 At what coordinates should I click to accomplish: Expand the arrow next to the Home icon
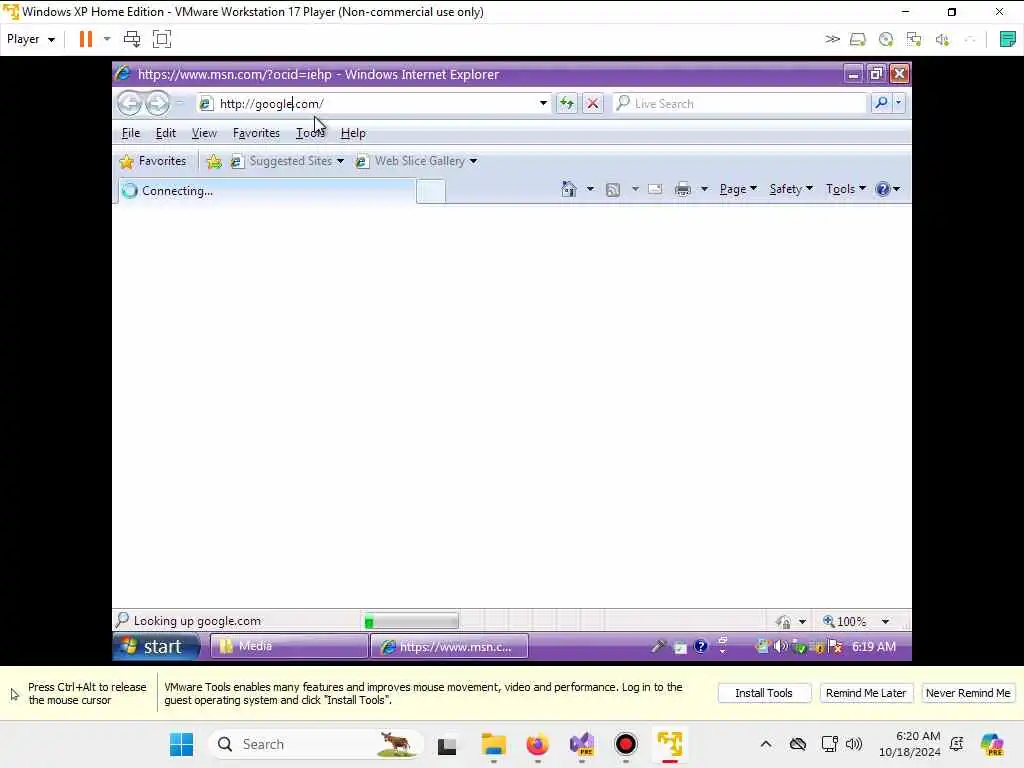(590, 189)
